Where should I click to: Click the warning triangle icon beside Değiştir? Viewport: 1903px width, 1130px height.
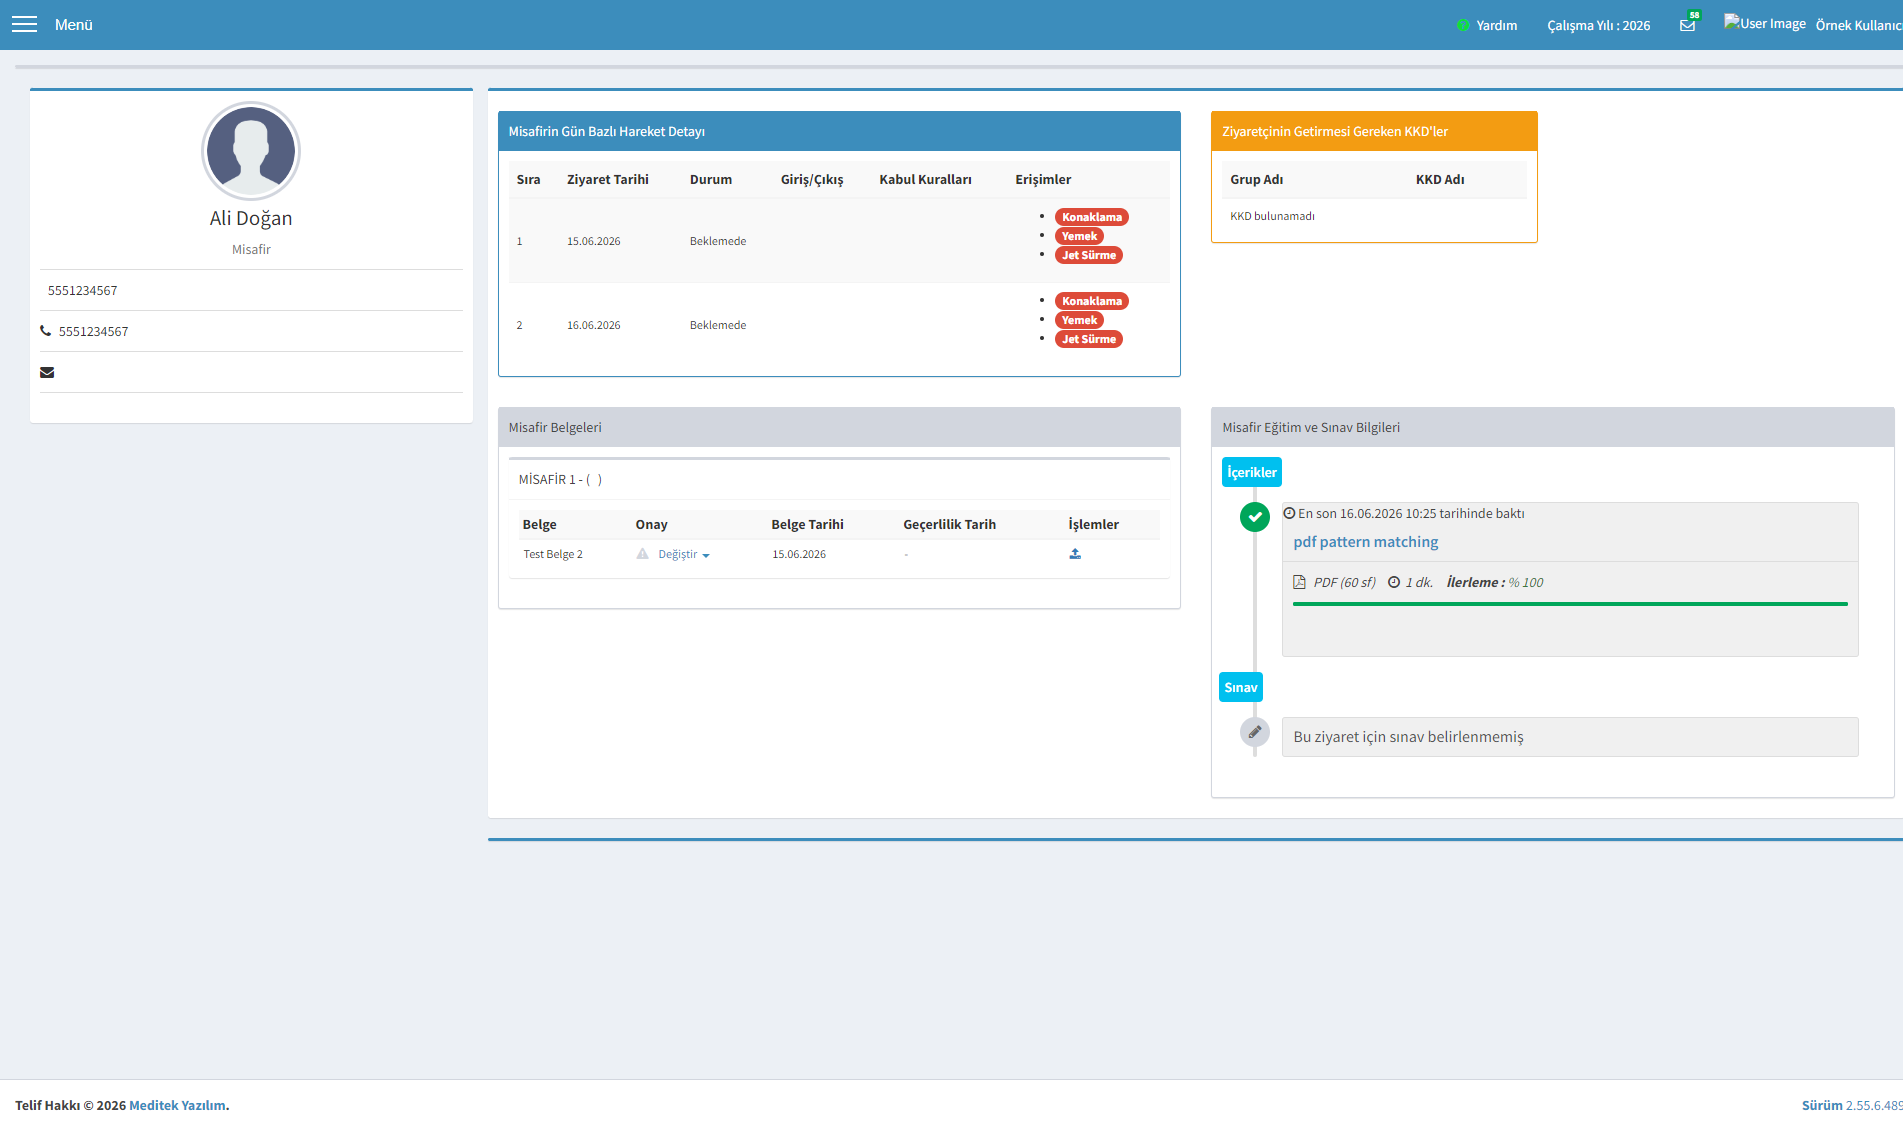[x=643, y=554]
